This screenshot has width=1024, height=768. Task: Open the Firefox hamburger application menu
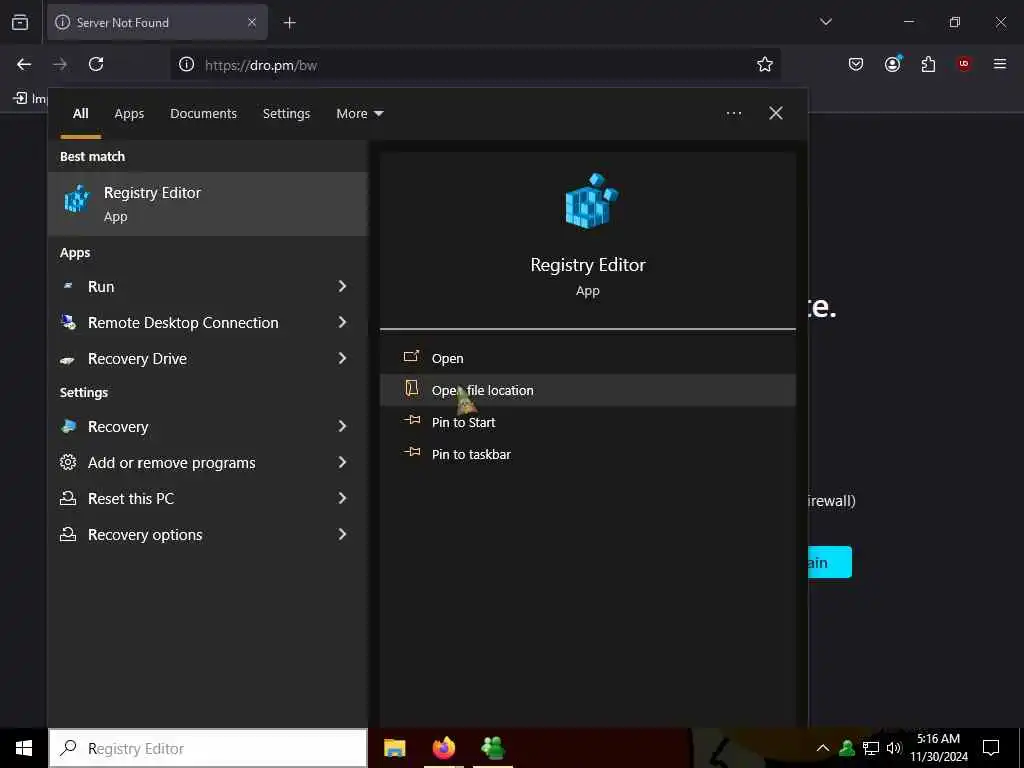(1000, 64)
